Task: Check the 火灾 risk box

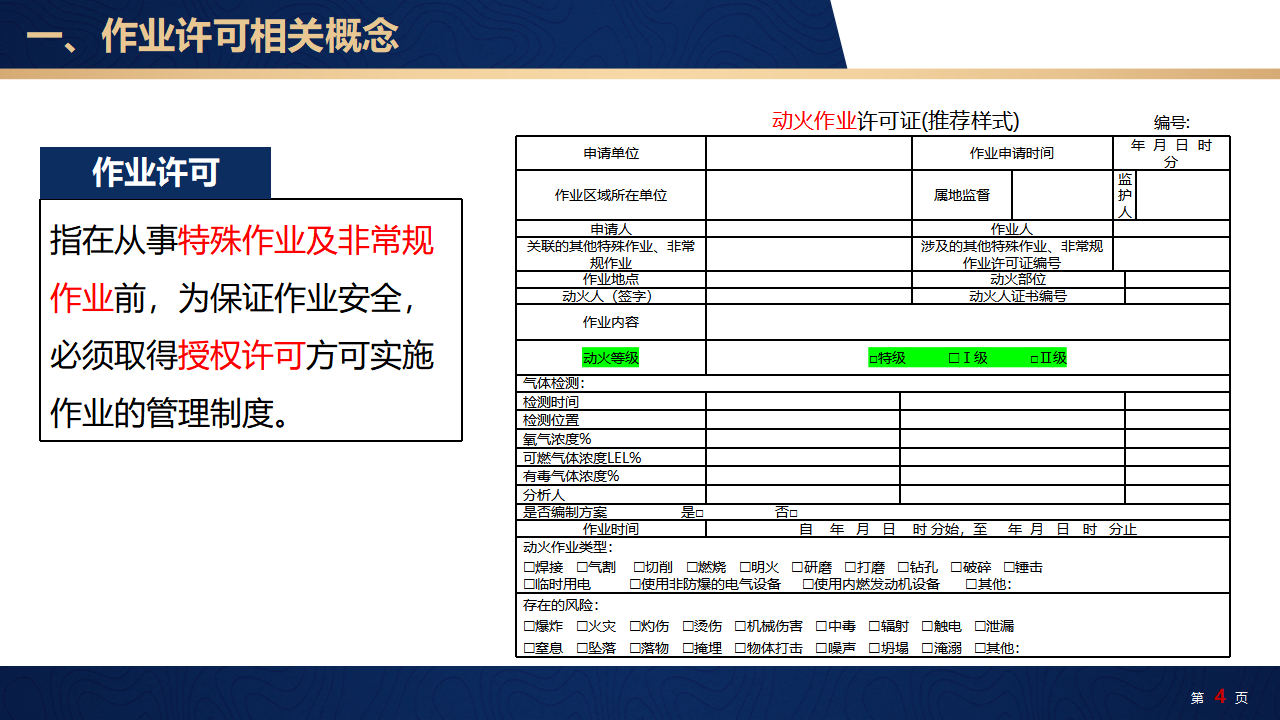Action: (582, 627)
